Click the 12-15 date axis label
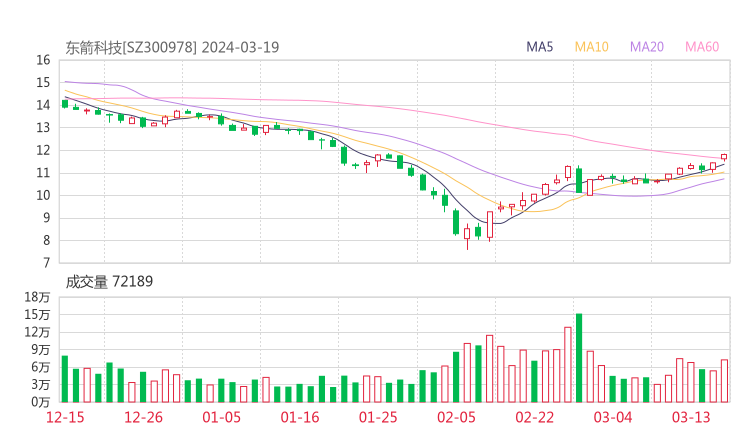Screen dimensions: 740x440 pos(65,417)
